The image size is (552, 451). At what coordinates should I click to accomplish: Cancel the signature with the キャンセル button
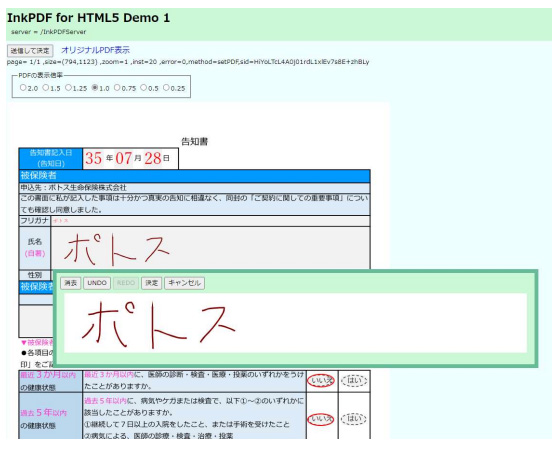pyautogui.click(x=184, y=283)
